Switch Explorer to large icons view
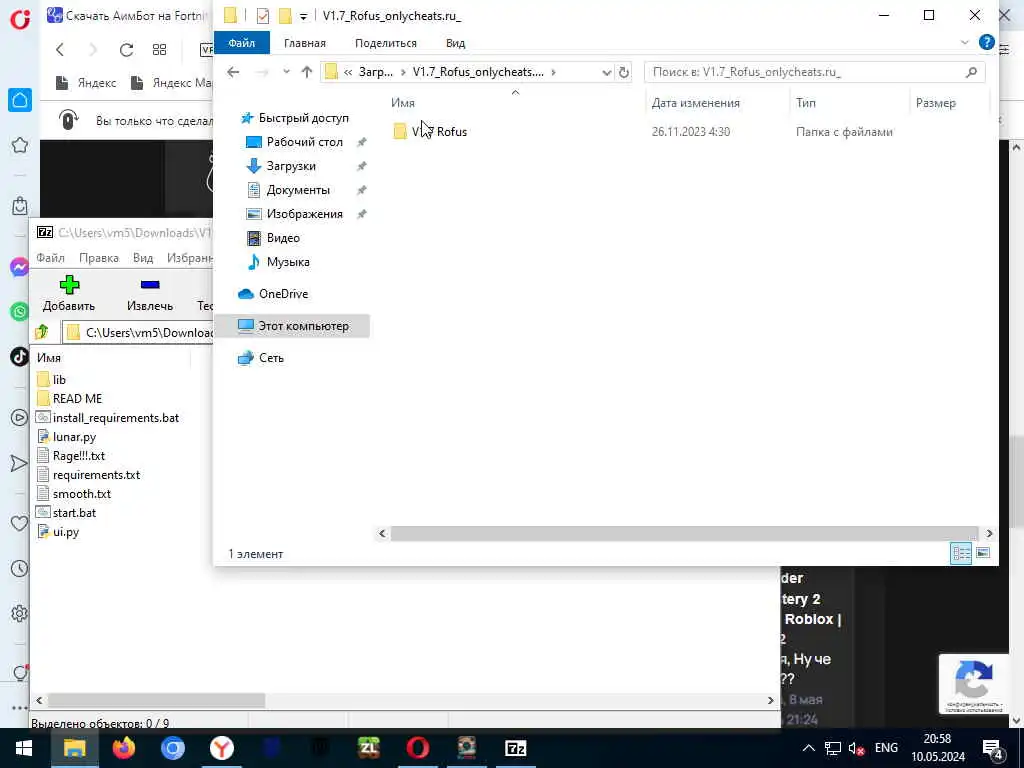Screen dimensions: 1024x768 click(983, 553)
